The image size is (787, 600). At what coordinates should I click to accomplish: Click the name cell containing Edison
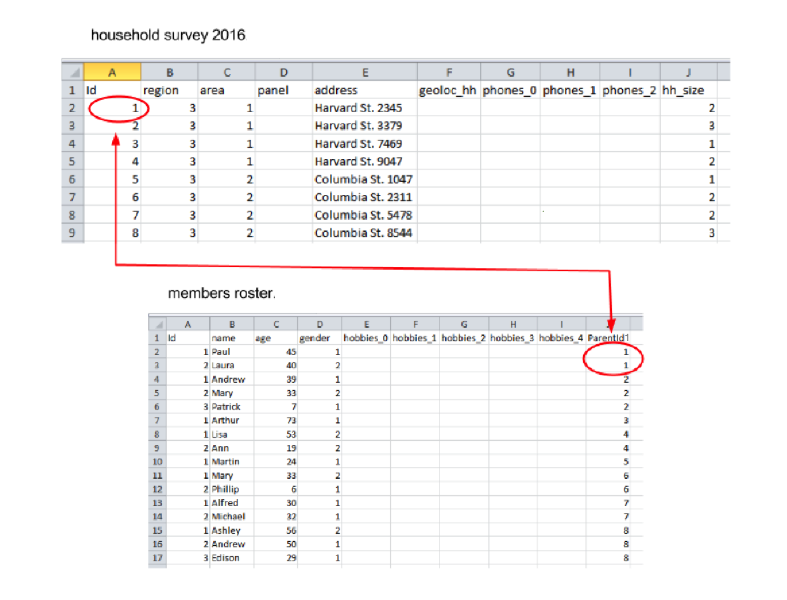[231, 558]
